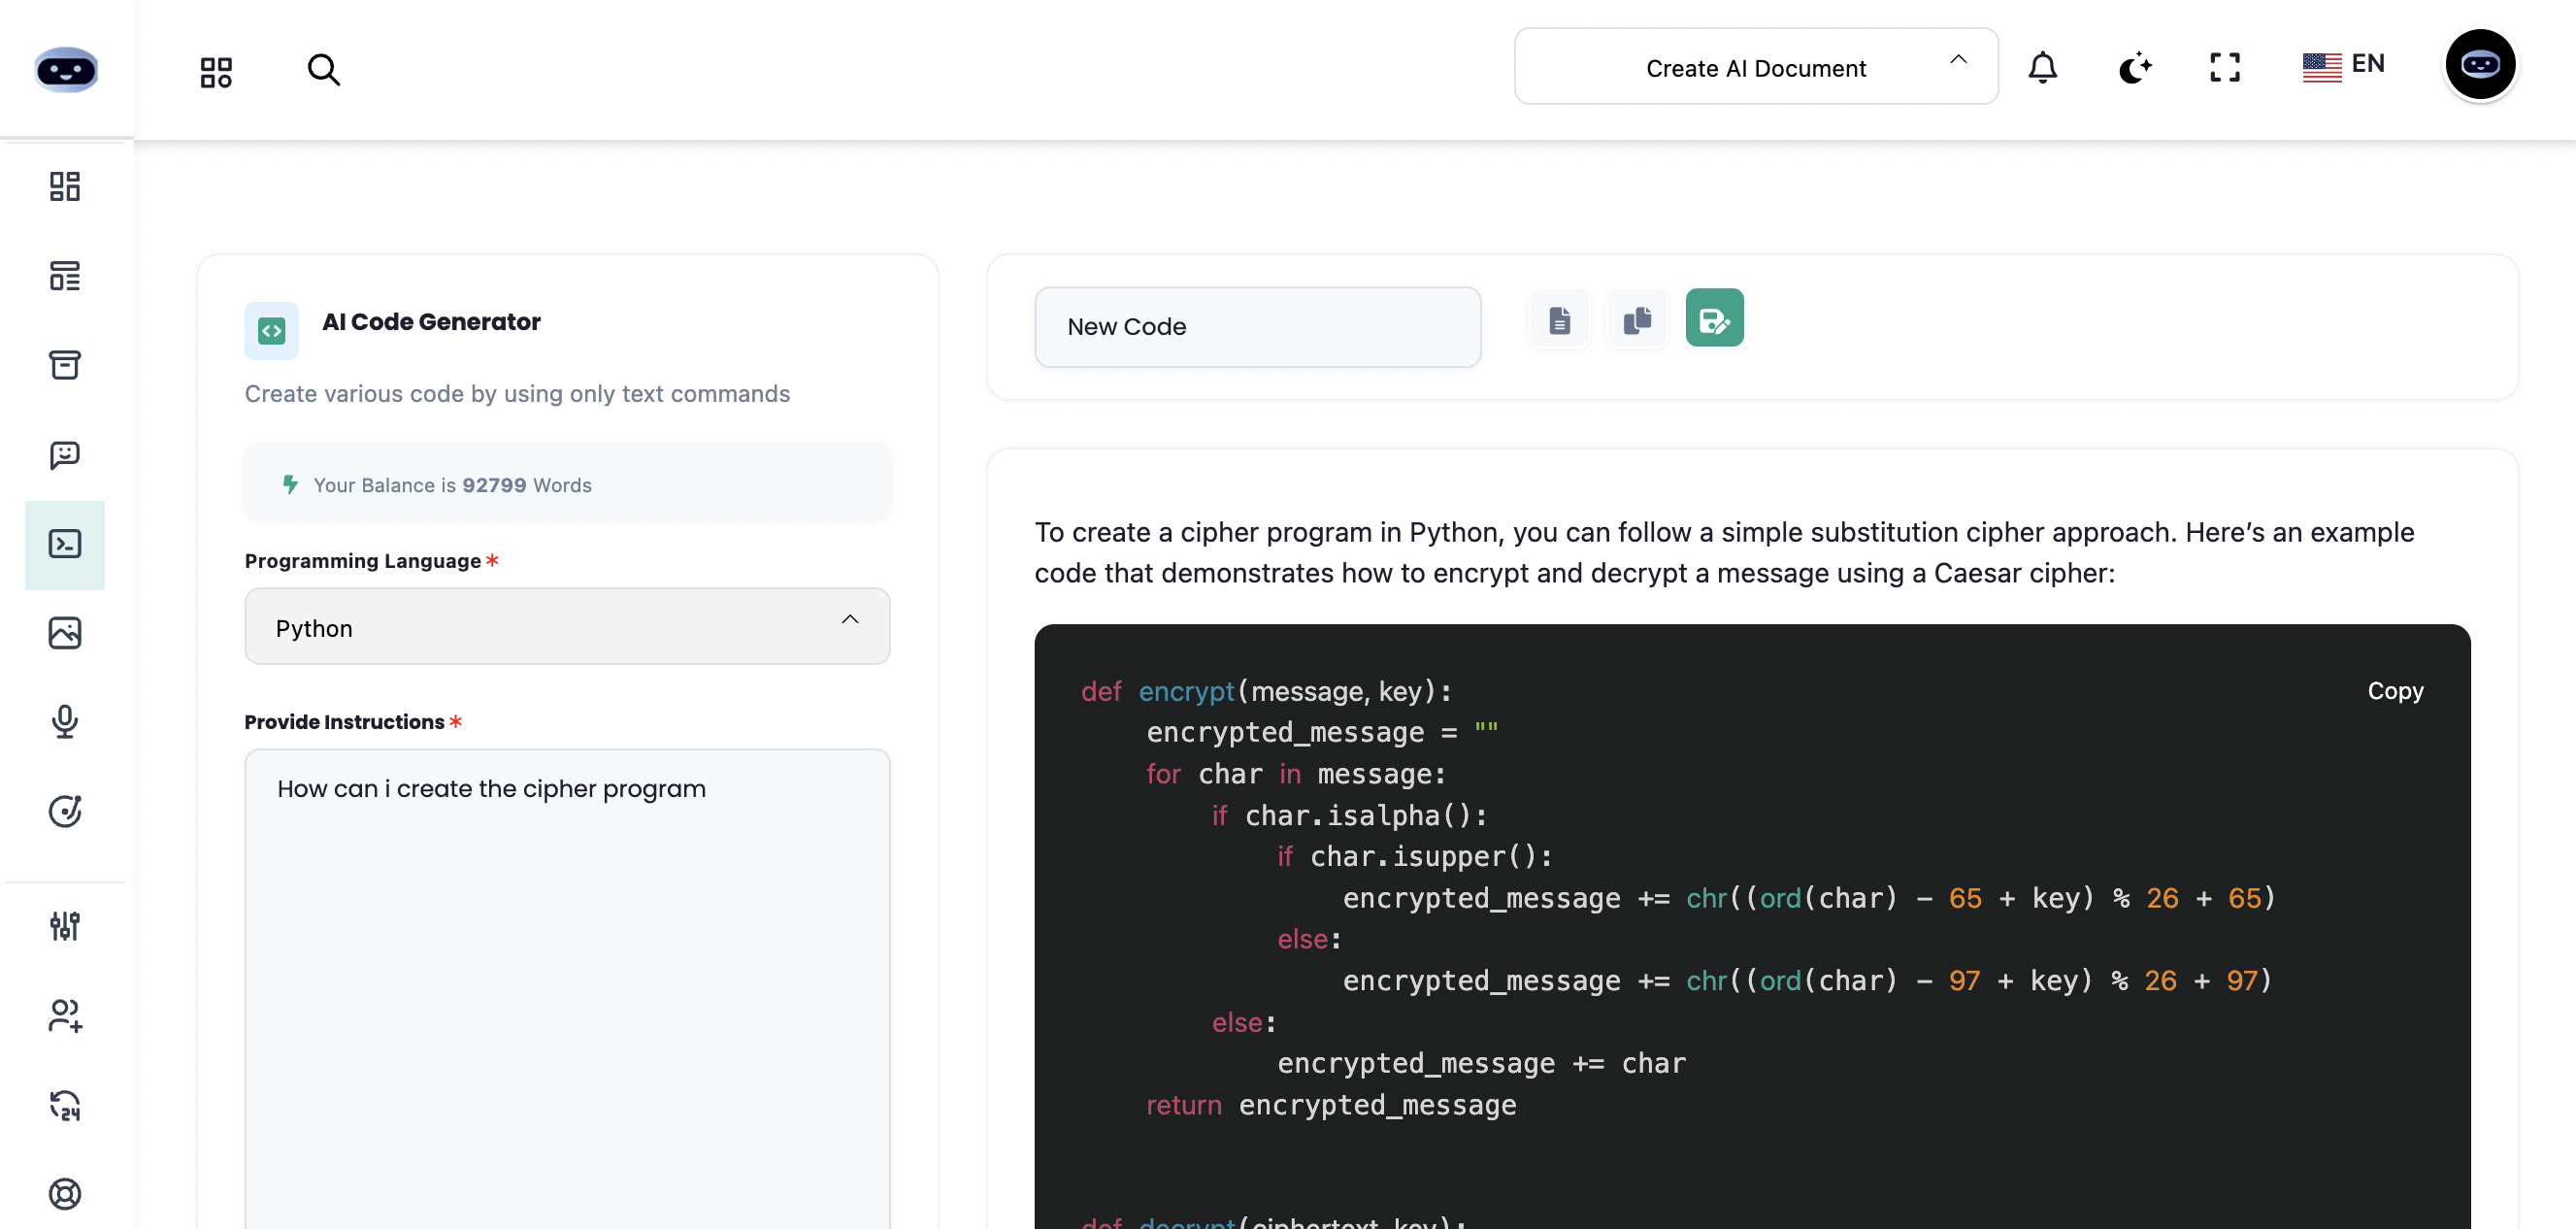This screenshot has width=2576, height=1229.
Task: Open the AI Code Generator sidebar tool
Action: click(64, 545)
